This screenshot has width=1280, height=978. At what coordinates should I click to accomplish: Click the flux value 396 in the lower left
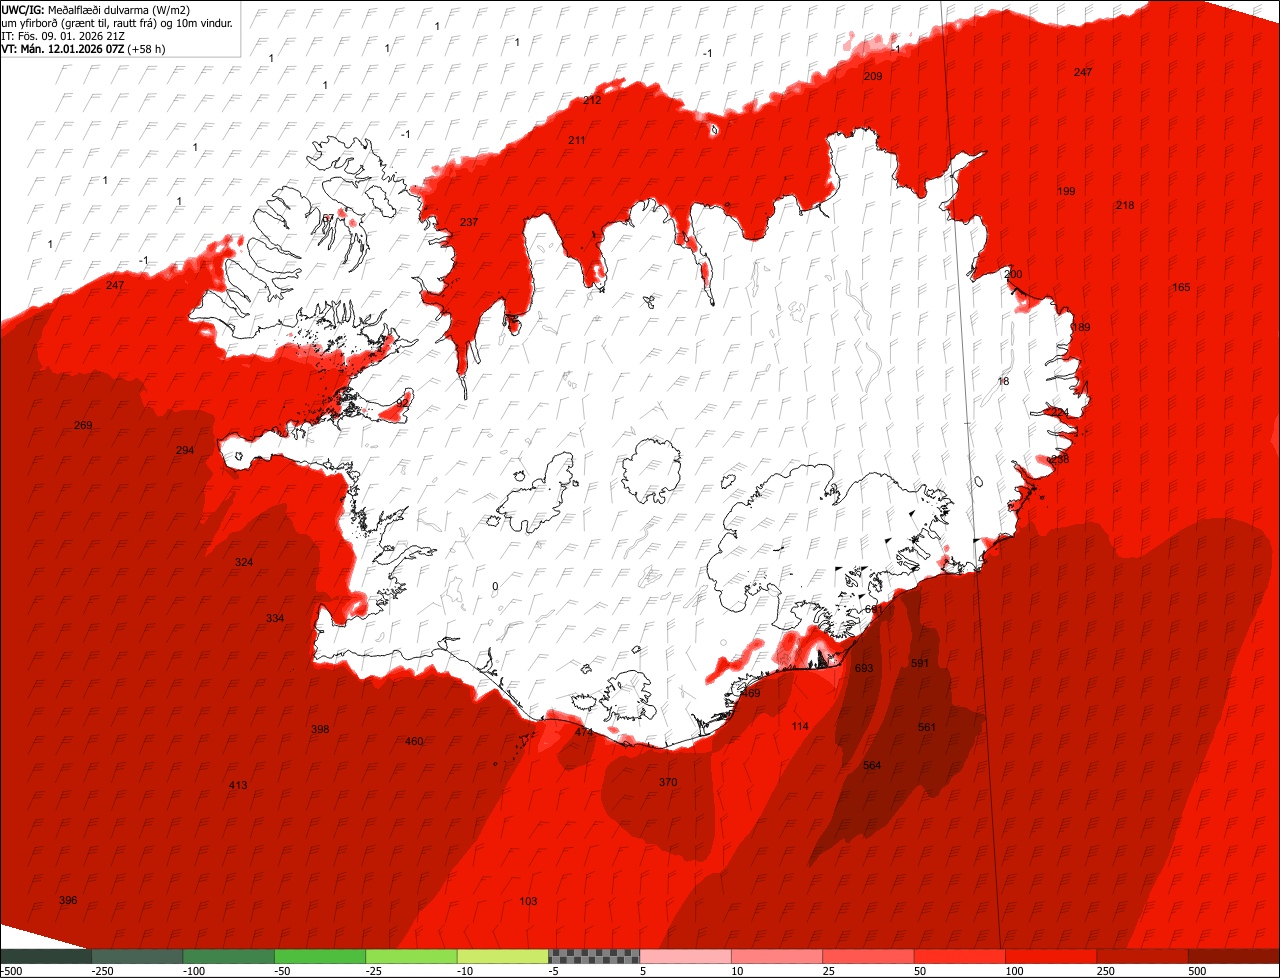tap(68, 900)
